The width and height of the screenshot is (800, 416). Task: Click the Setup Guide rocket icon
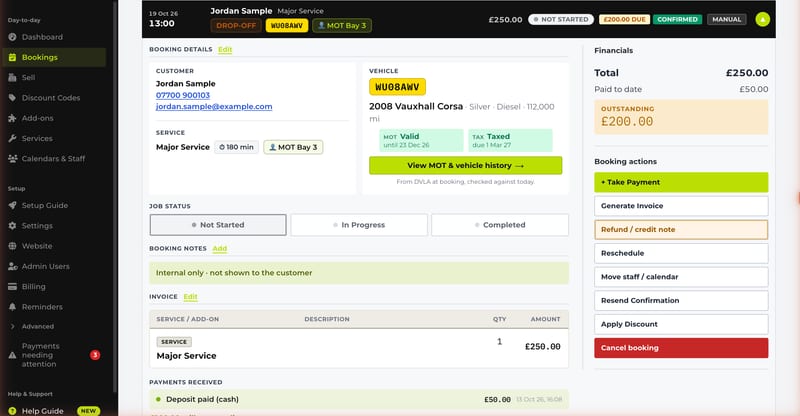[x=13, y=205]
